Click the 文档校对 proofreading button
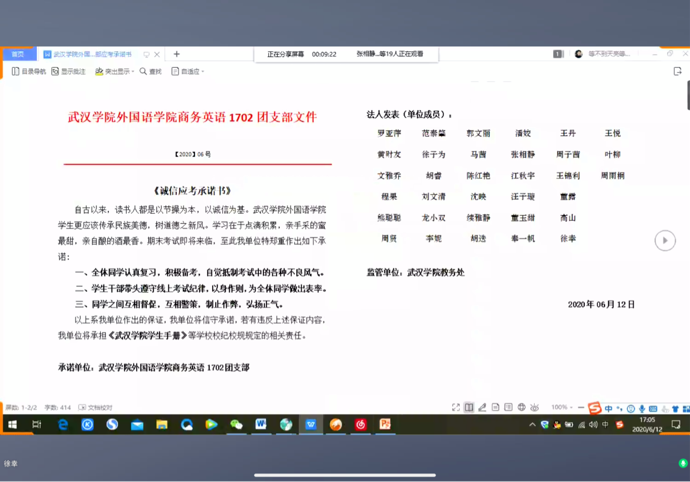The image size is (690, 482). [98, 408]
